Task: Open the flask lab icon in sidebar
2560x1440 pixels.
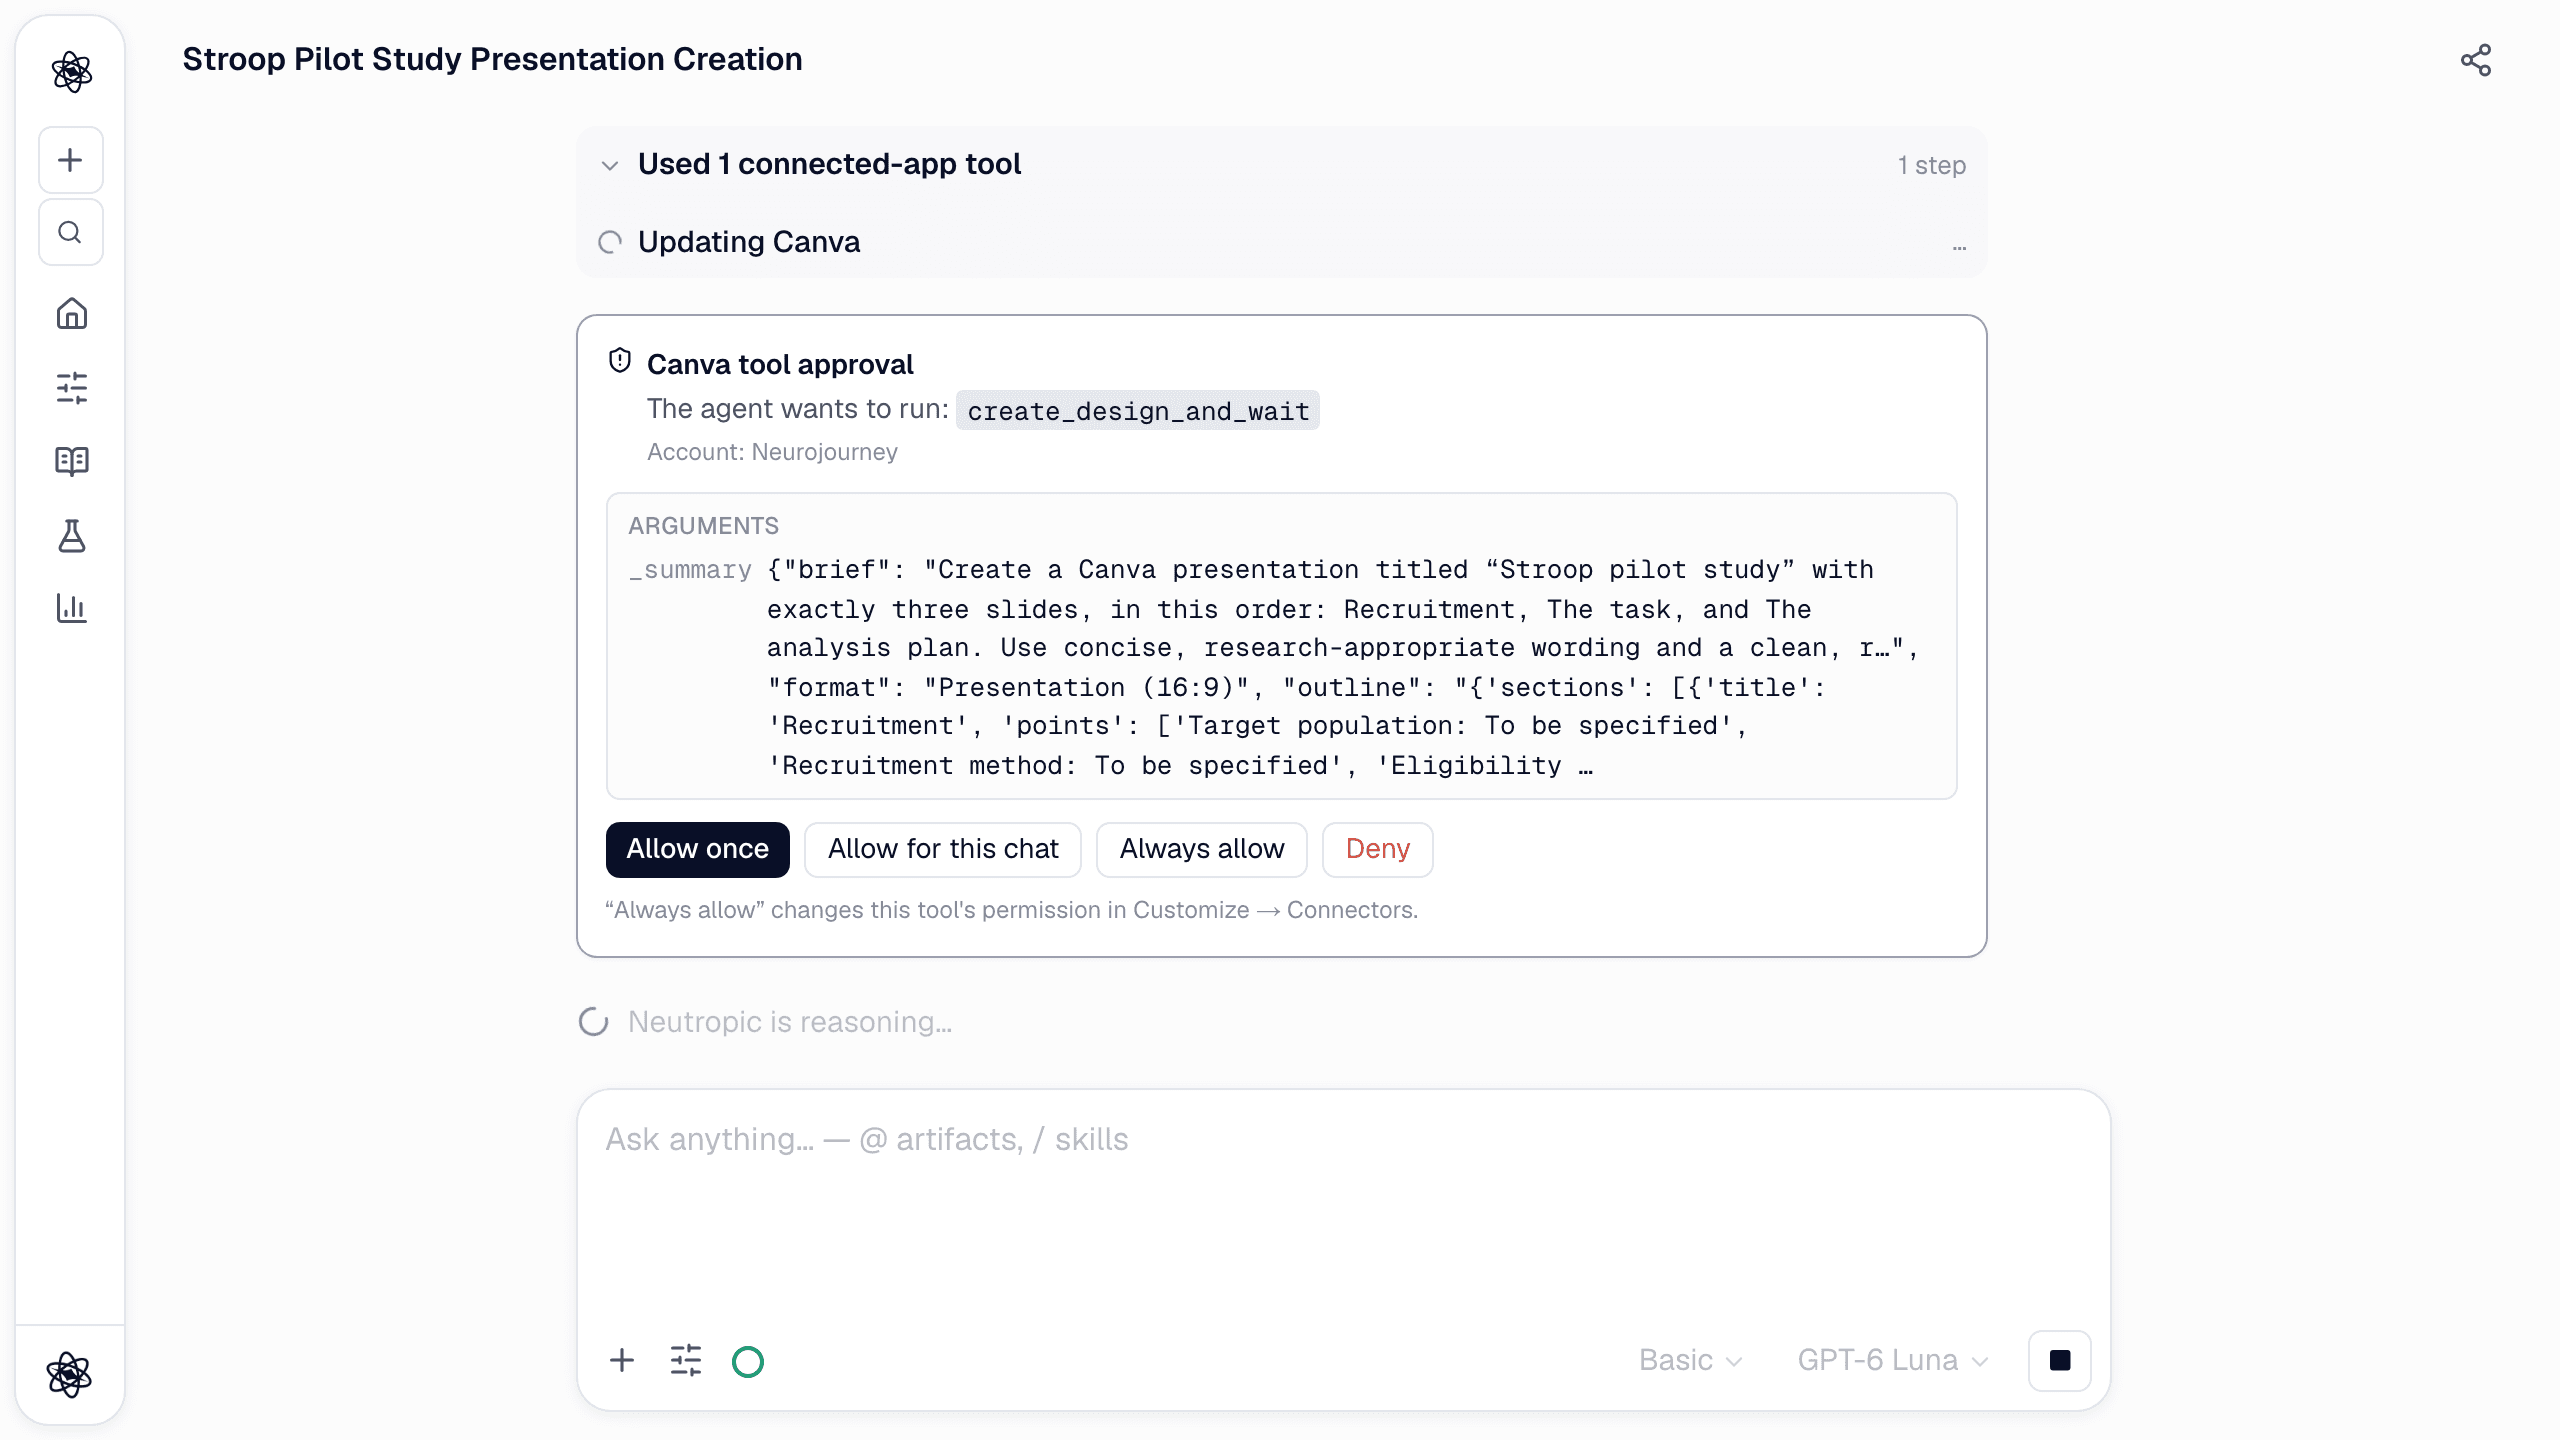Action: [71, 536]
